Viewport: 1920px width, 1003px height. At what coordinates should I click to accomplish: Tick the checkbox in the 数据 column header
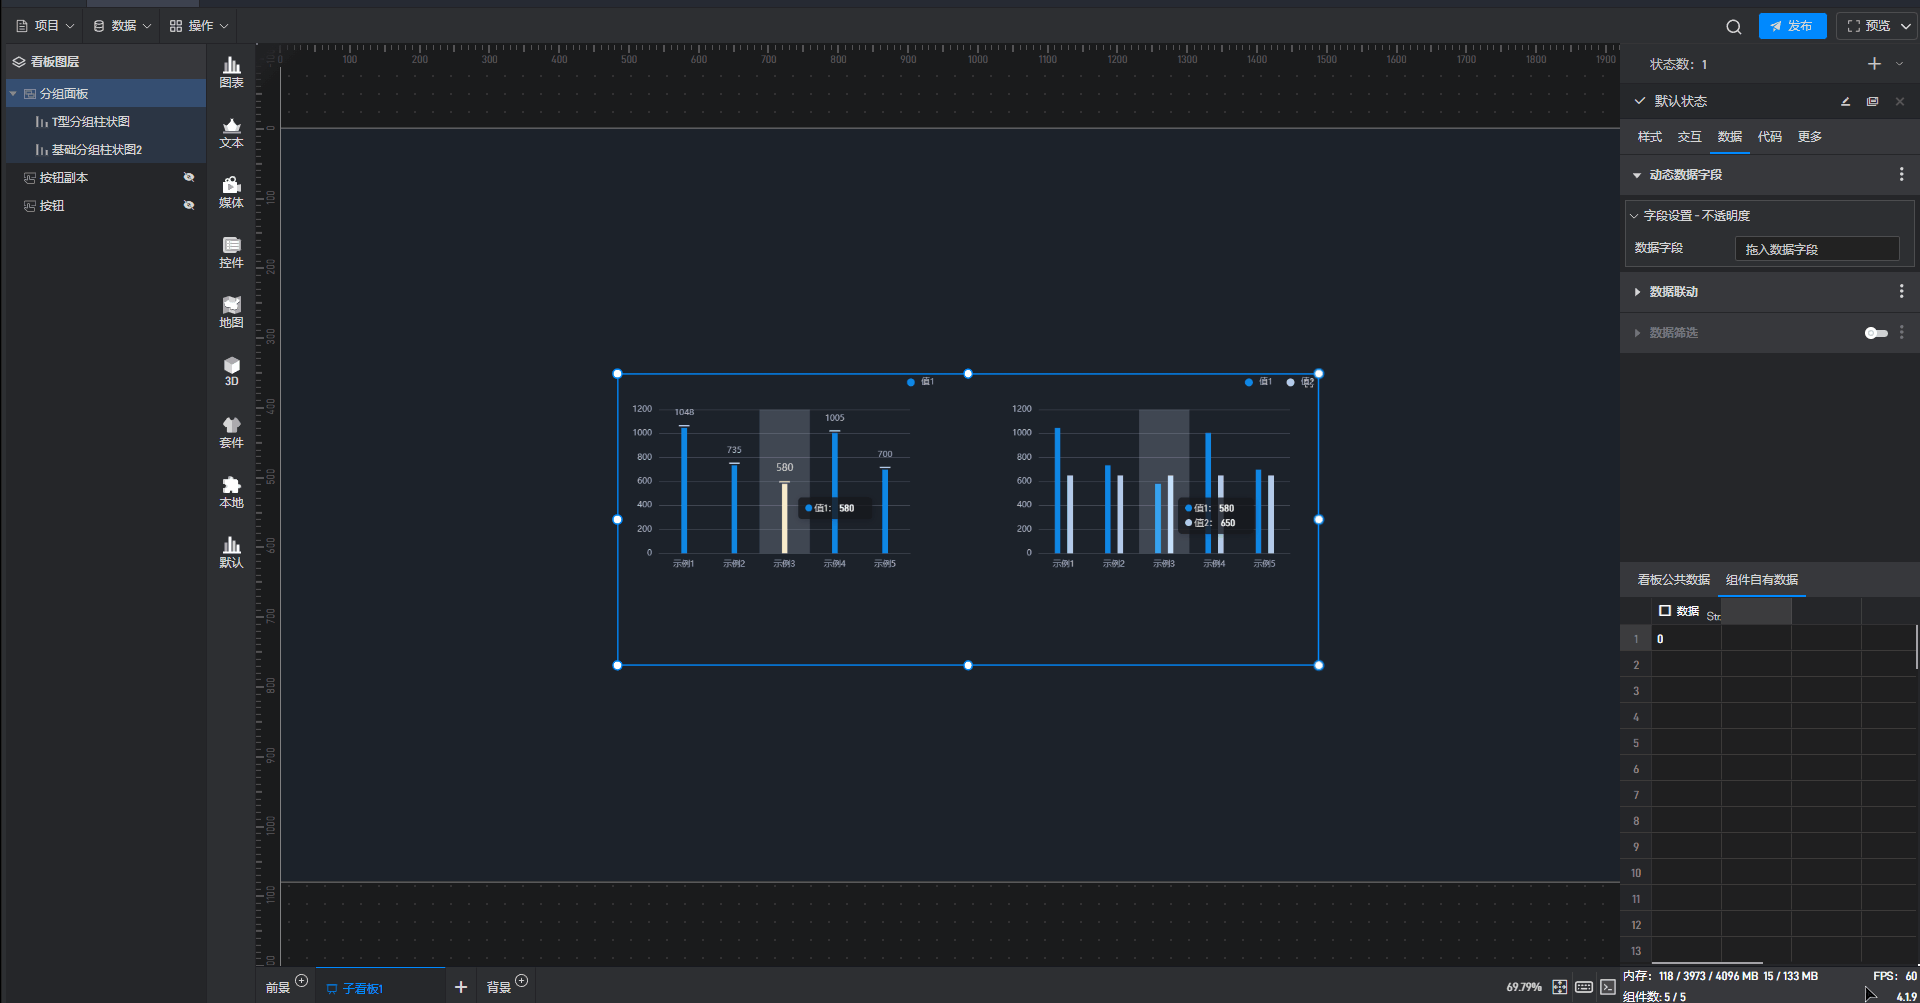tap(1665, 610)
